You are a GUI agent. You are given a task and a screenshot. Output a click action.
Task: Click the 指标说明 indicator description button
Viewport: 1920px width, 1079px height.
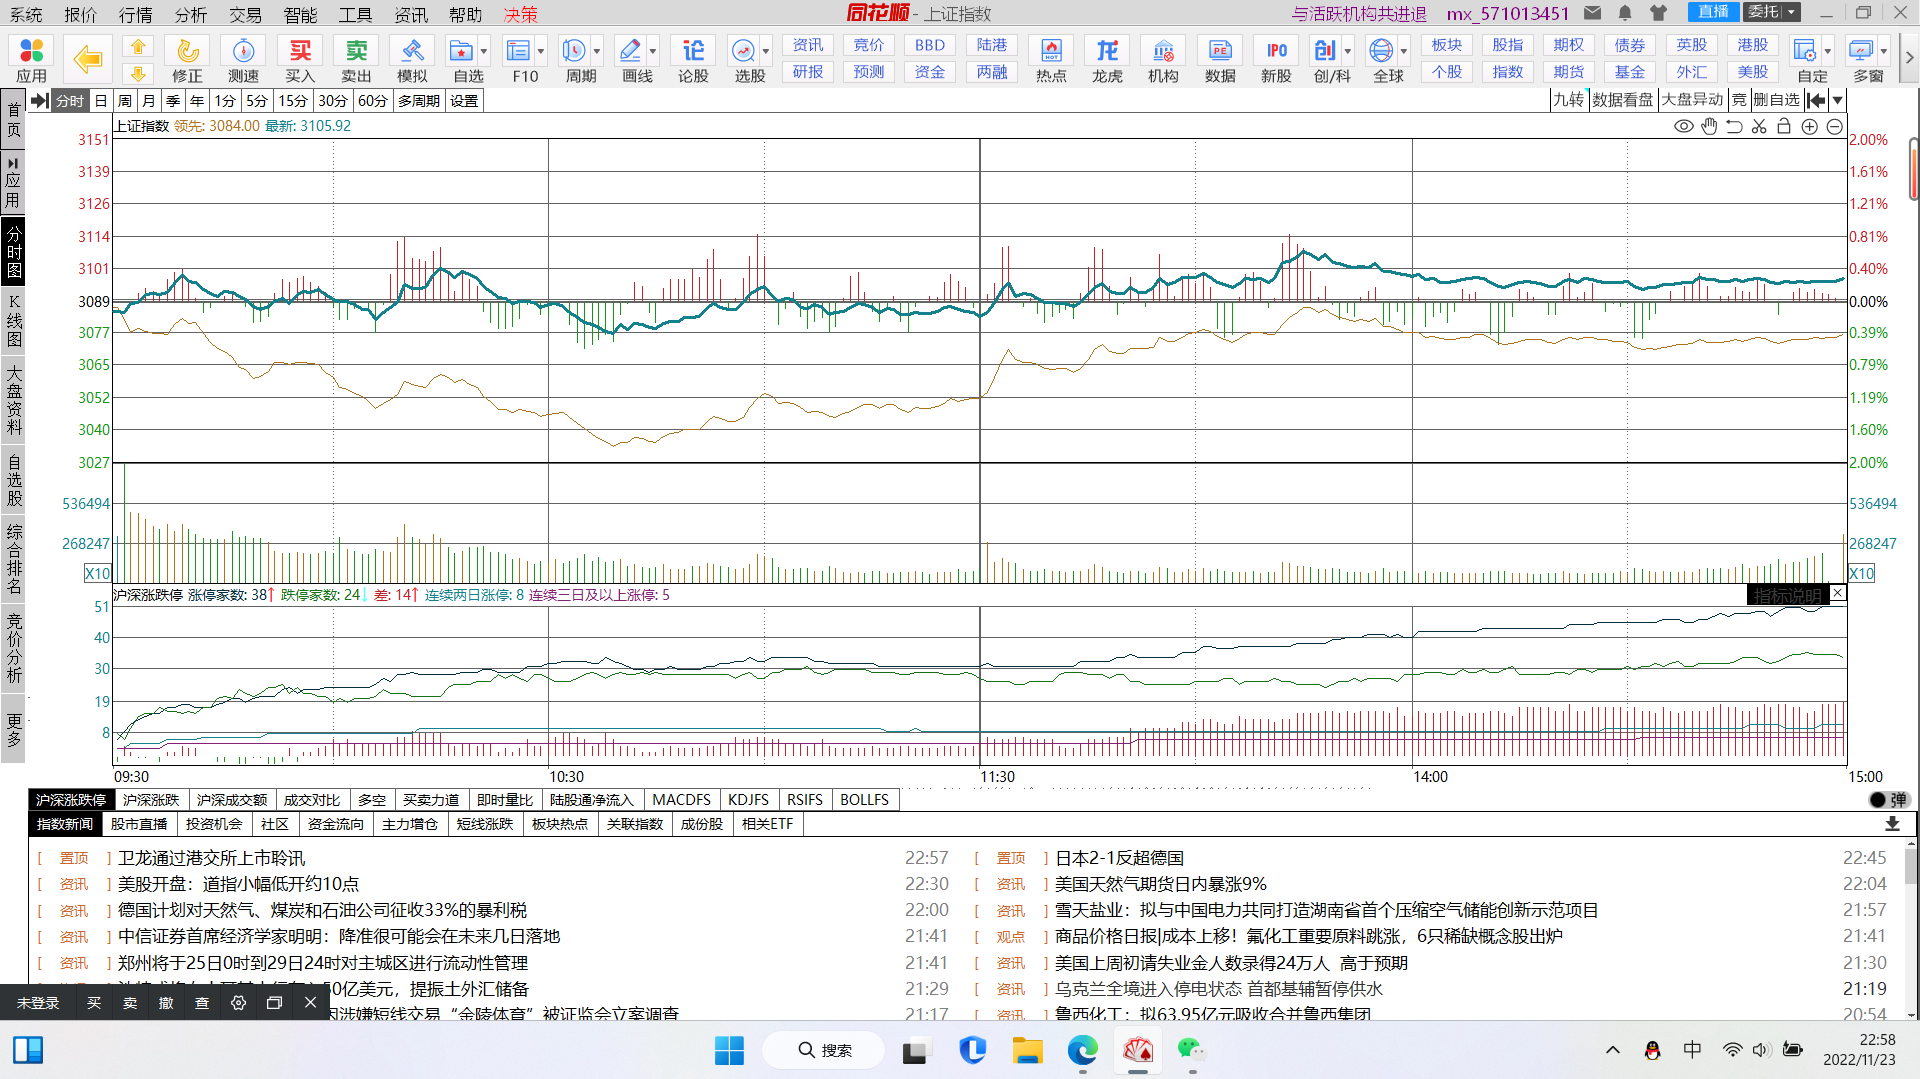[x=1788, y=595]
